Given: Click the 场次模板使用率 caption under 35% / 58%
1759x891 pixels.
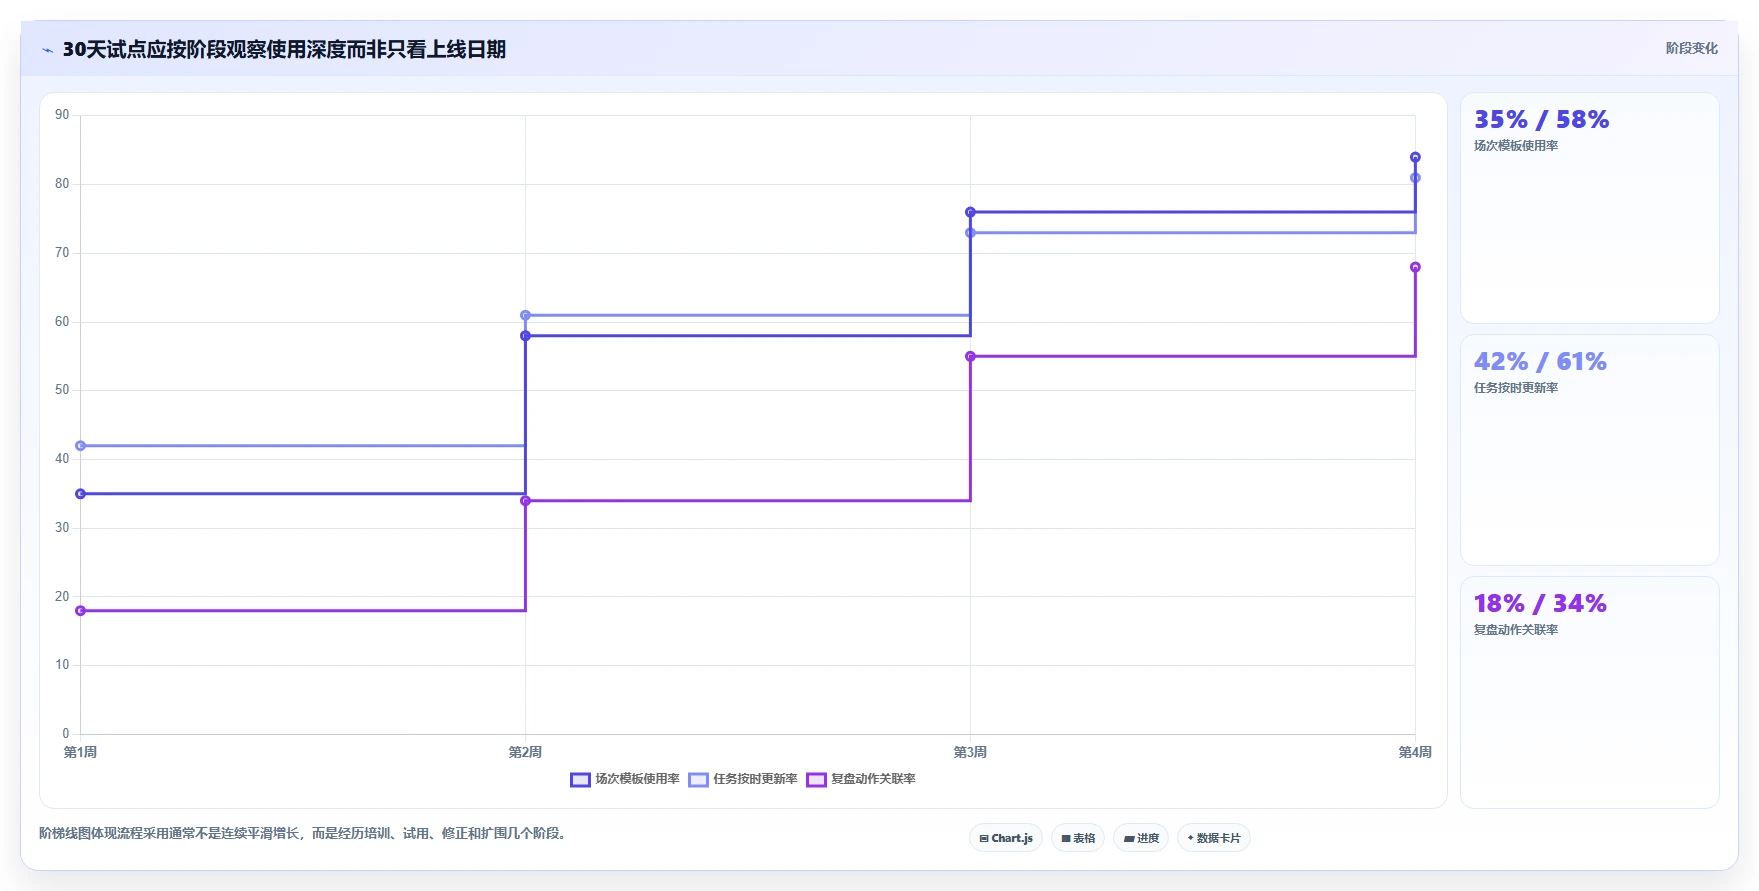Looking at the screenshot, I should tap(1516, 146).
